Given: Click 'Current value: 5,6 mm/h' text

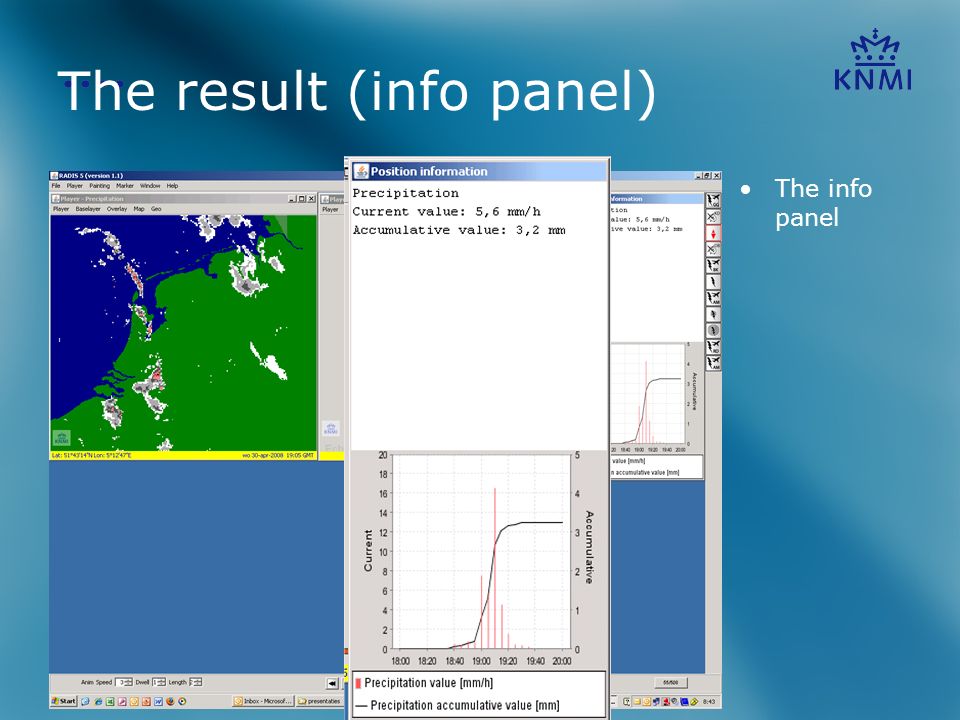Looking at the screenshot, I should [446, 212].
